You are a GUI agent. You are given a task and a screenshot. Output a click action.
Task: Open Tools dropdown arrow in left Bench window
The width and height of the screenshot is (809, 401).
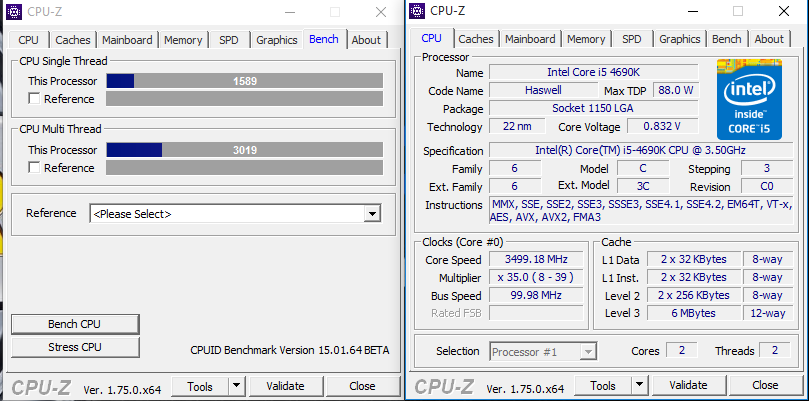click(236, 386)
